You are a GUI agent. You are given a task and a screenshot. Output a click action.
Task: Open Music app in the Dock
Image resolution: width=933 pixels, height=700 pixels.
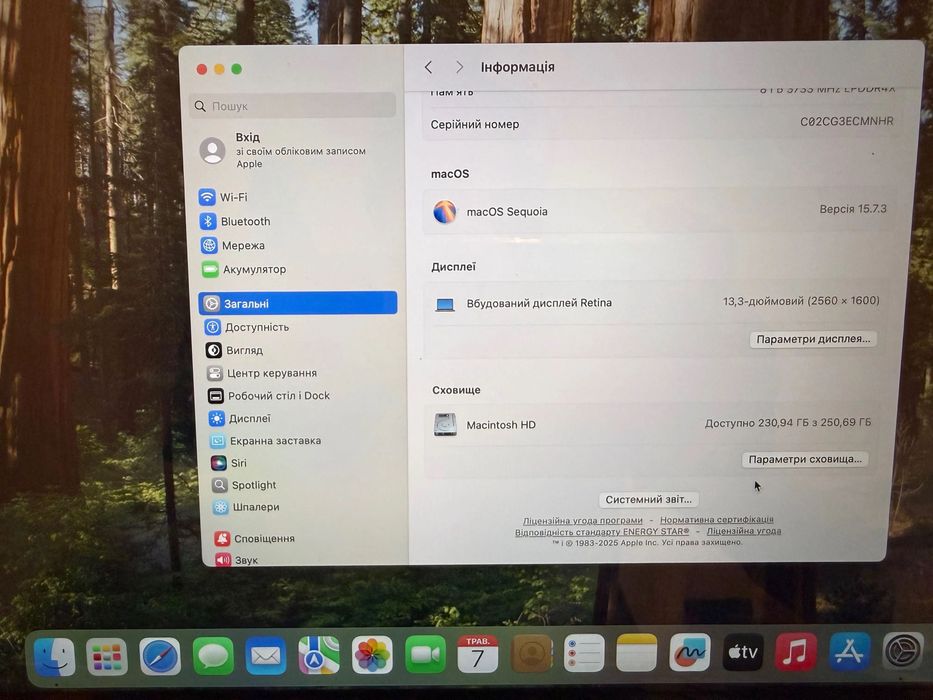[x=796, y=651]
